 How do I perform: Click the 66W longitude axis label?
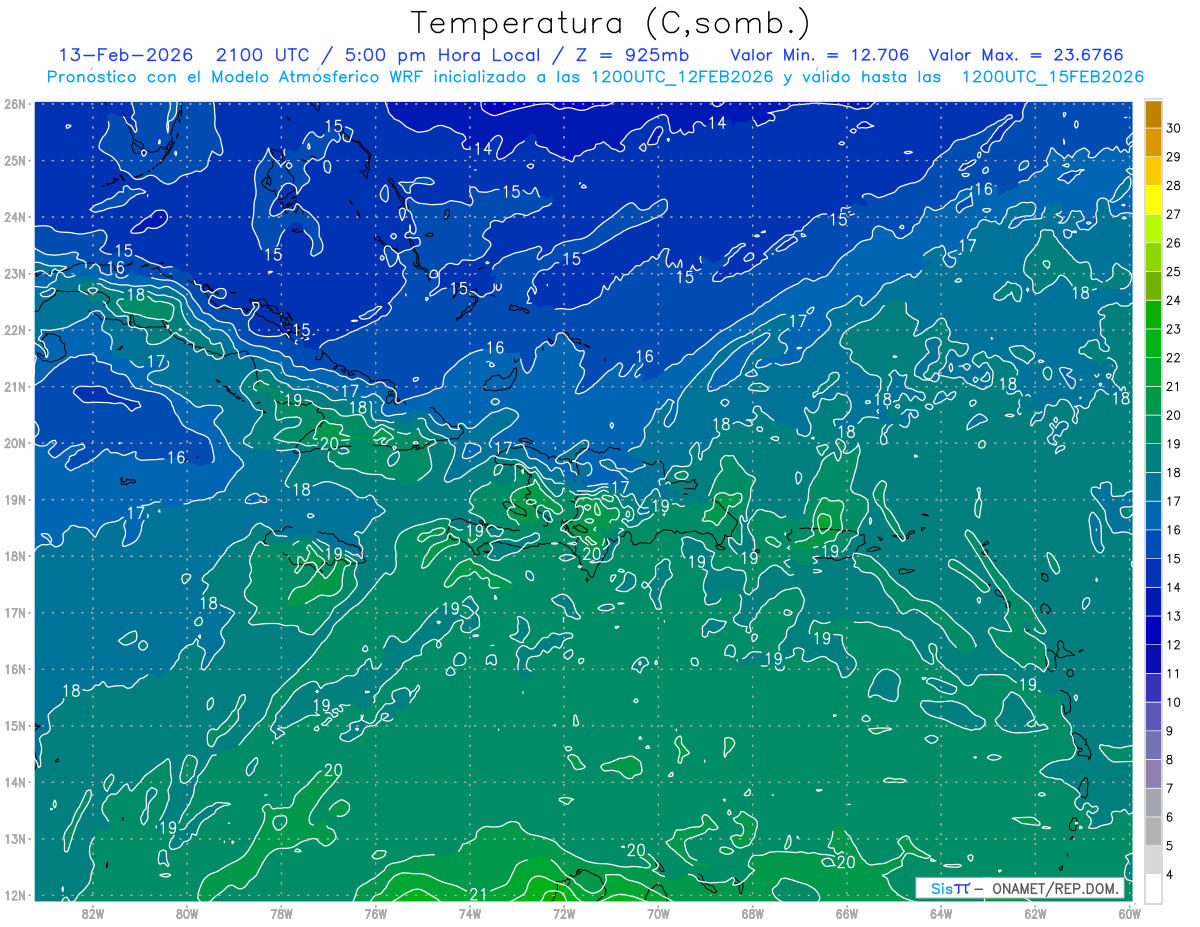coord(847,913)
